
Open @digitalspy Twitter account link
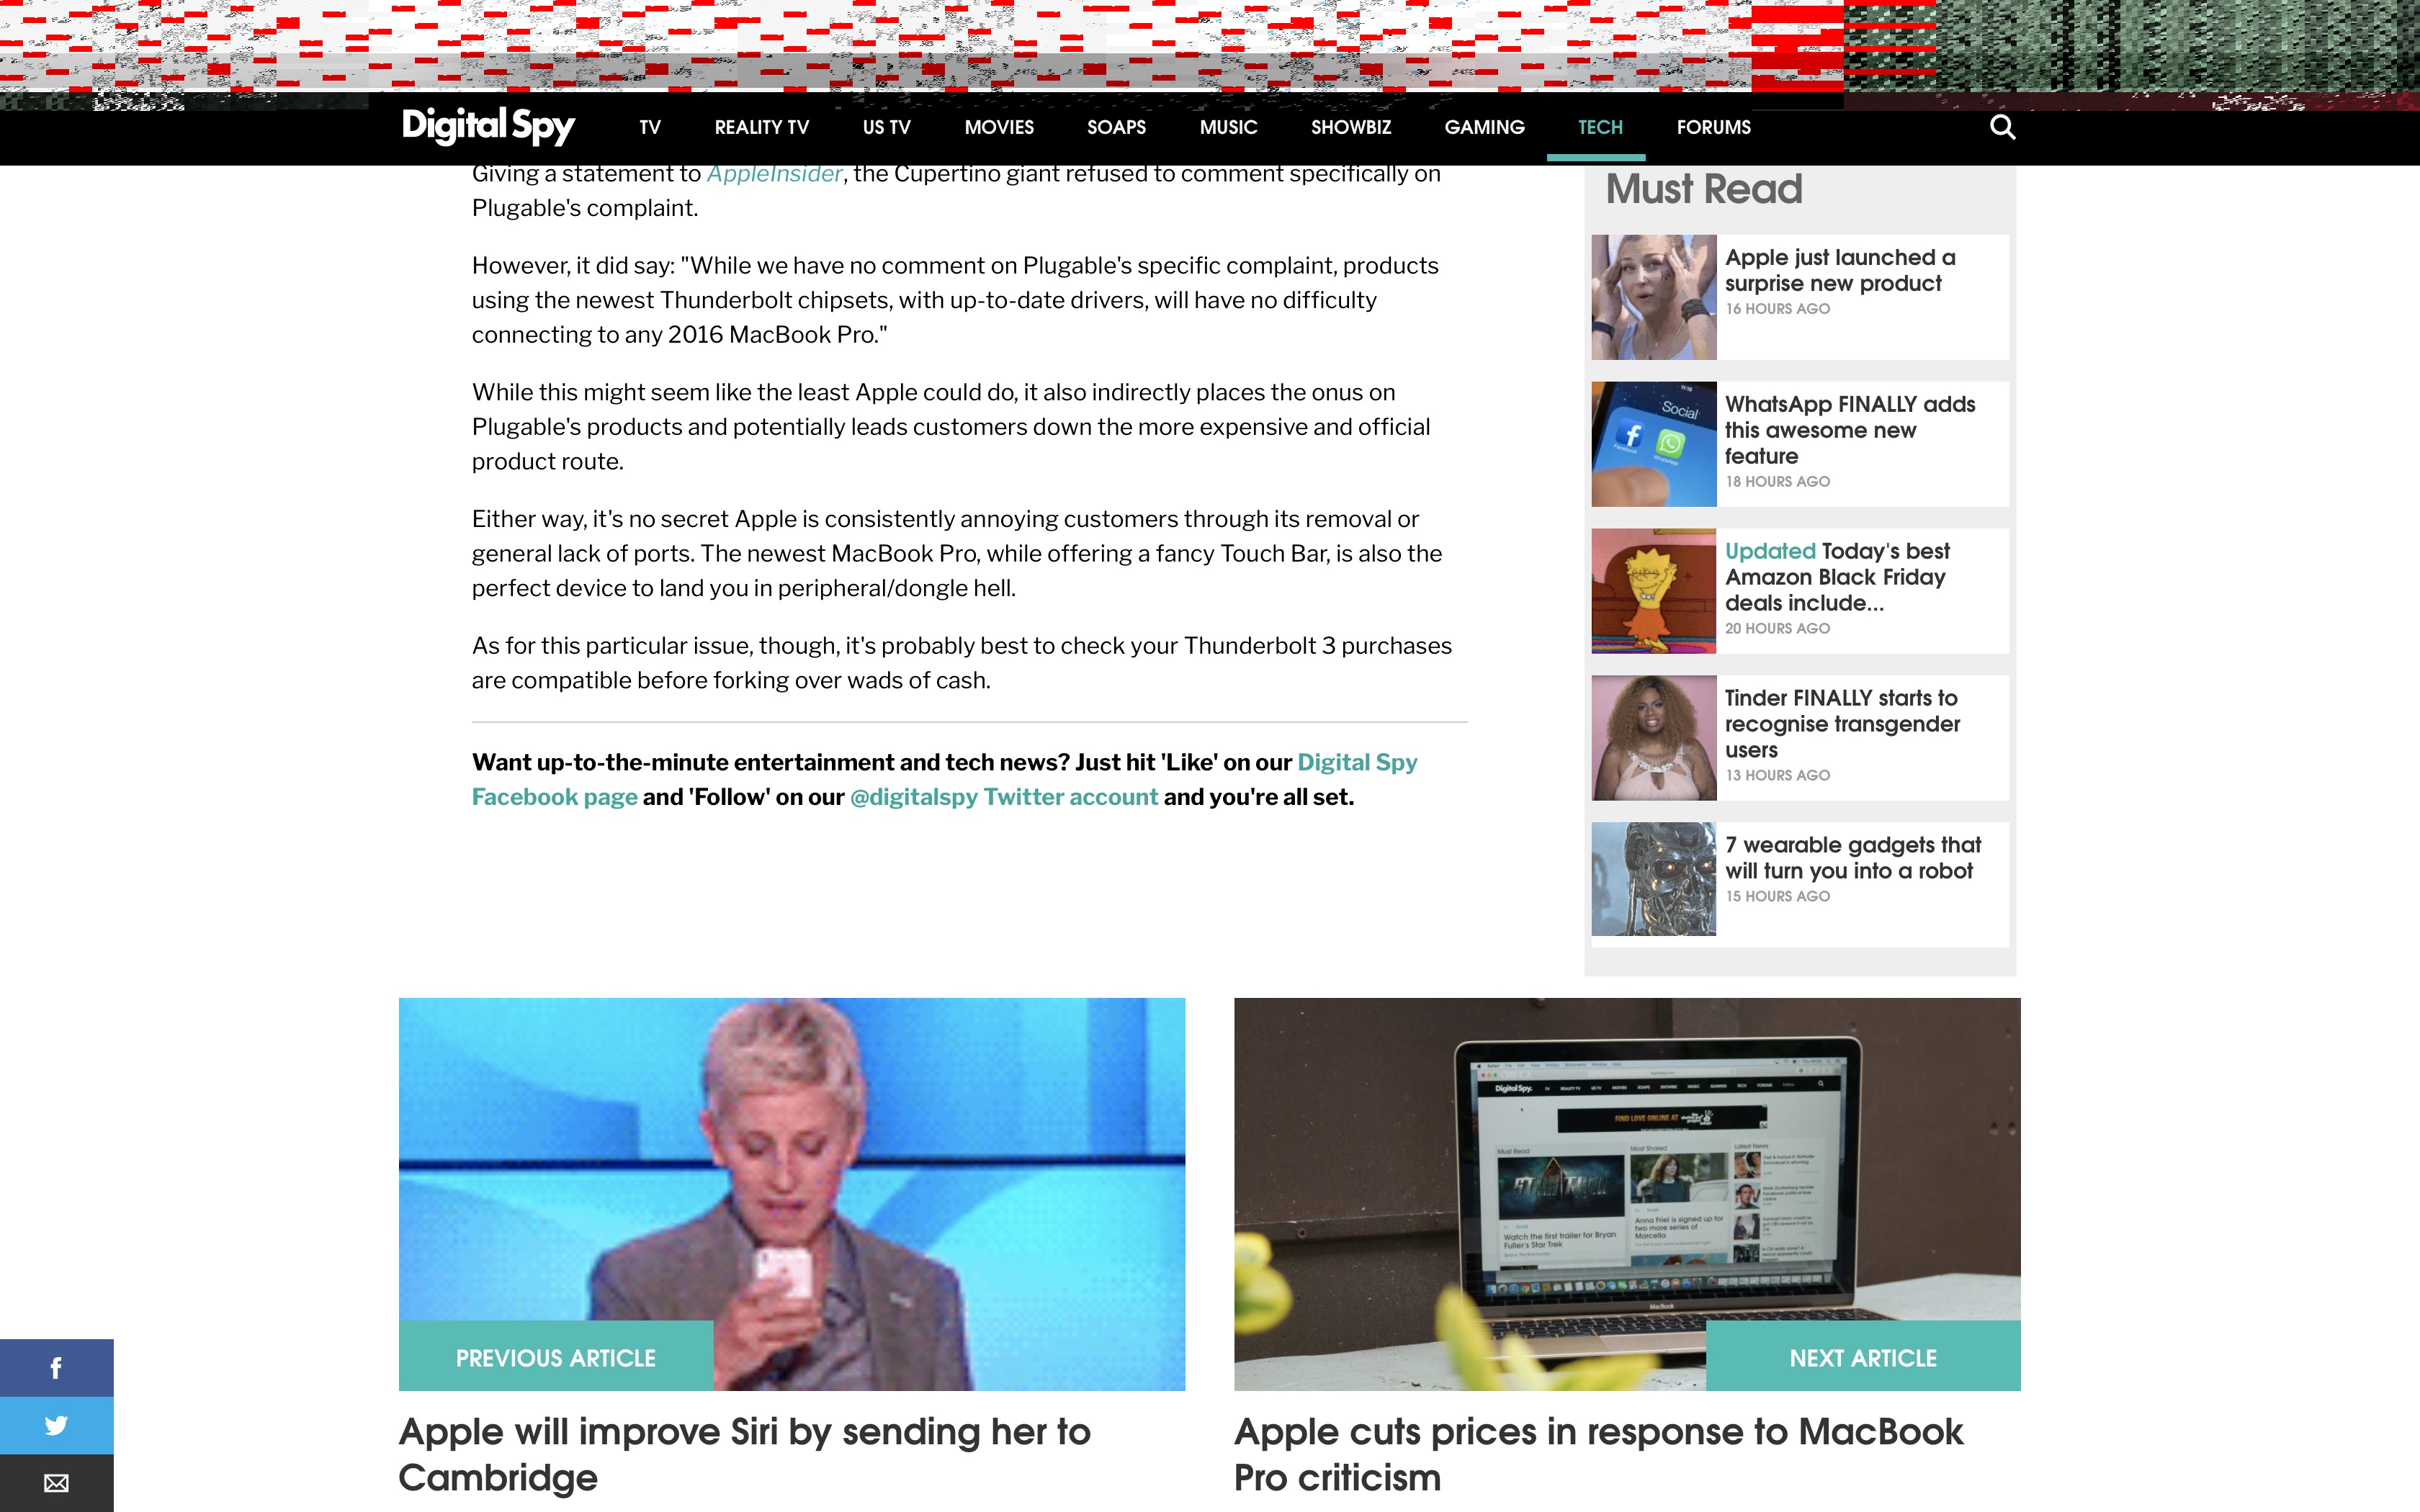click(x=1003, y=797)
